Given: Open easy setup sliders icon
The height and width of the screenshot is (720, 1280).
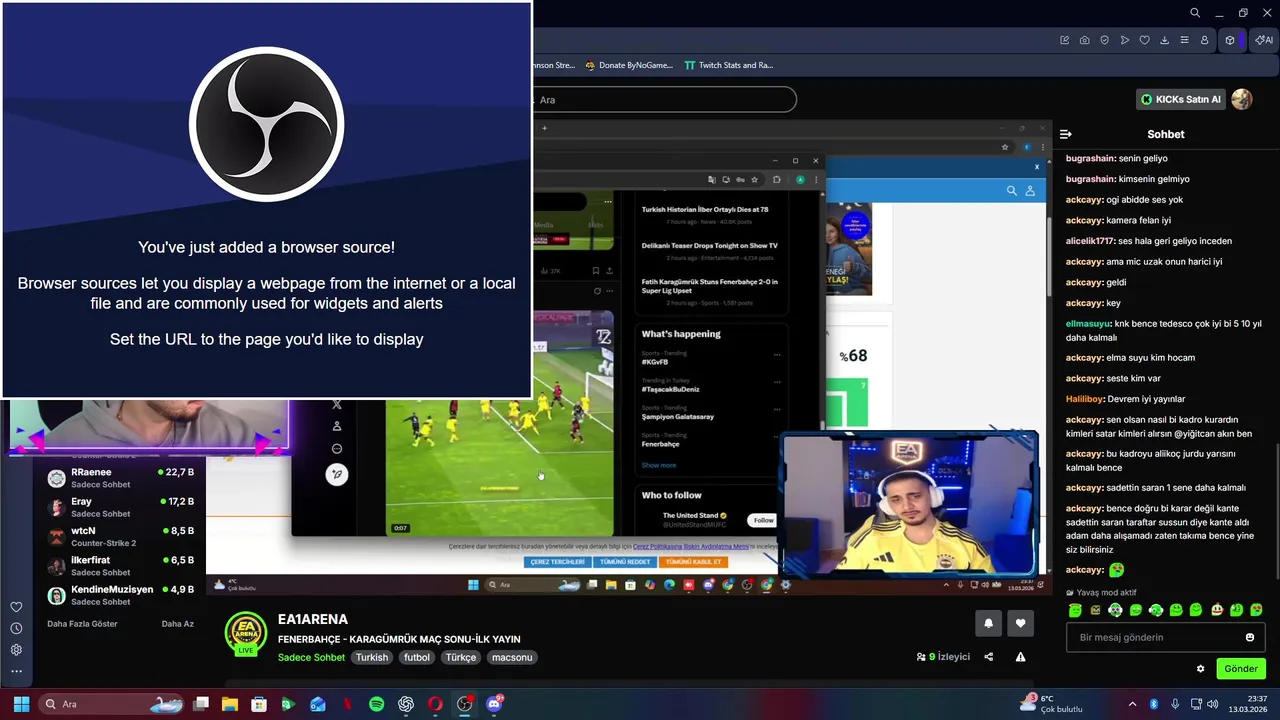Looking at the screenshot, I should tap(1185, 40).
